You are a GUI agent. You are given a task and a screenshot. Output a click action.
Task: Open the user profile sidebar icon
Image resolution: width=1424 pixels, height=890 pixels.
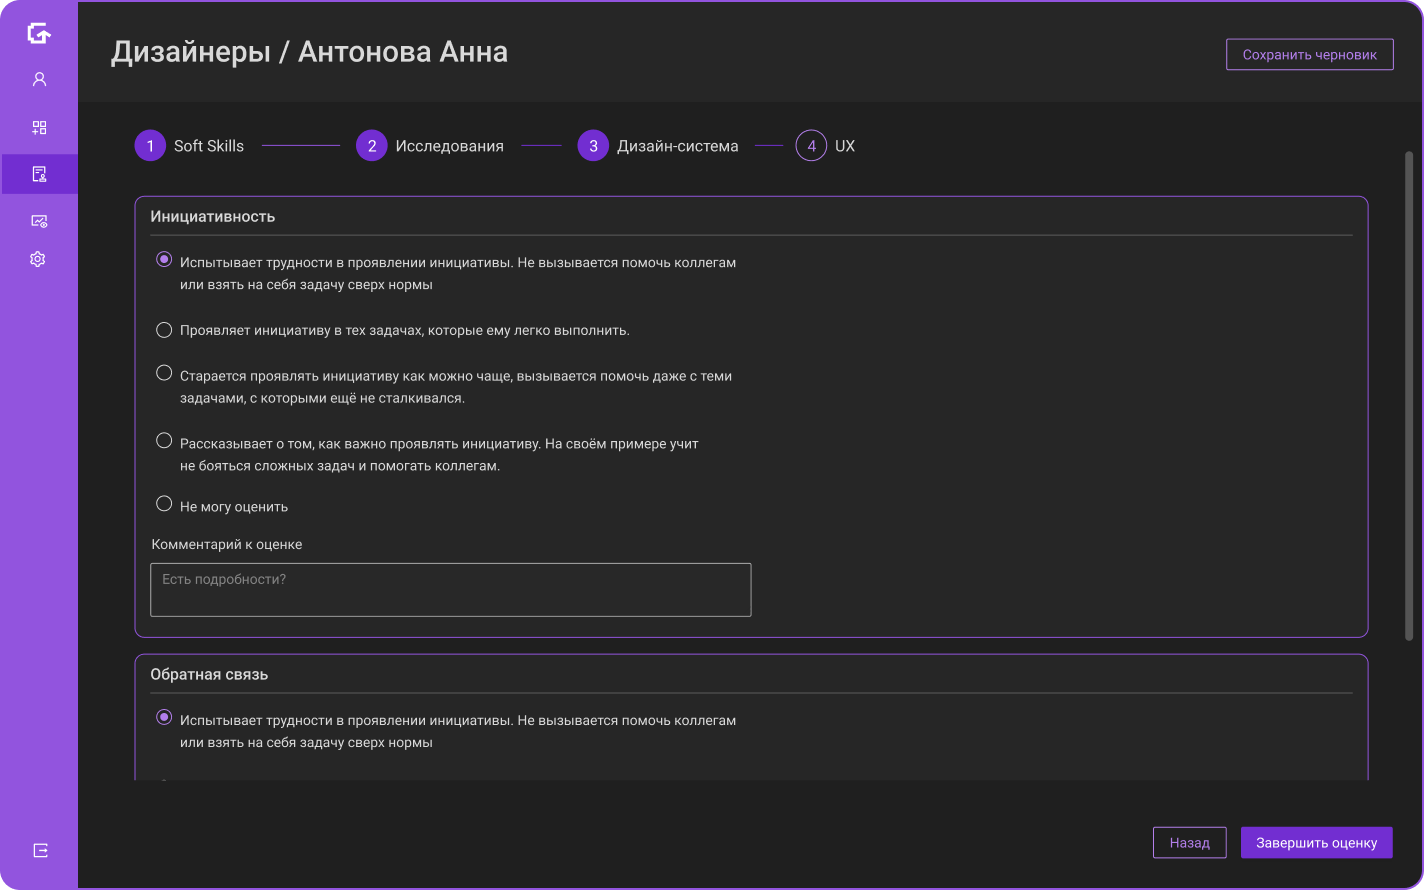coord(39,79)
